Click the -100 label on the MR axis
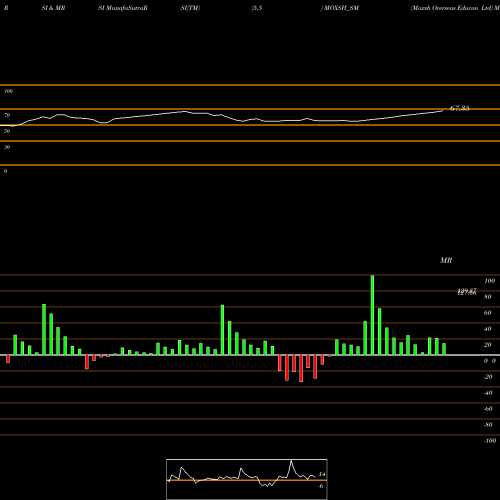This screenshot has height=500, width=500. (490, 441)
